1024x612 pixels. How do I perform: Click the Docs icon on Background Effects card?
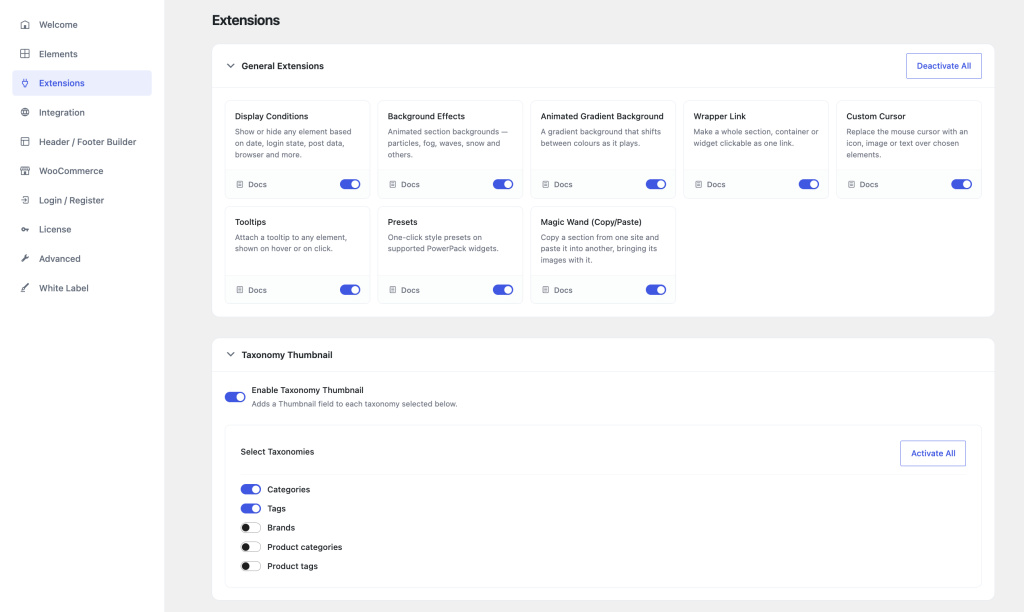(392, 185)
